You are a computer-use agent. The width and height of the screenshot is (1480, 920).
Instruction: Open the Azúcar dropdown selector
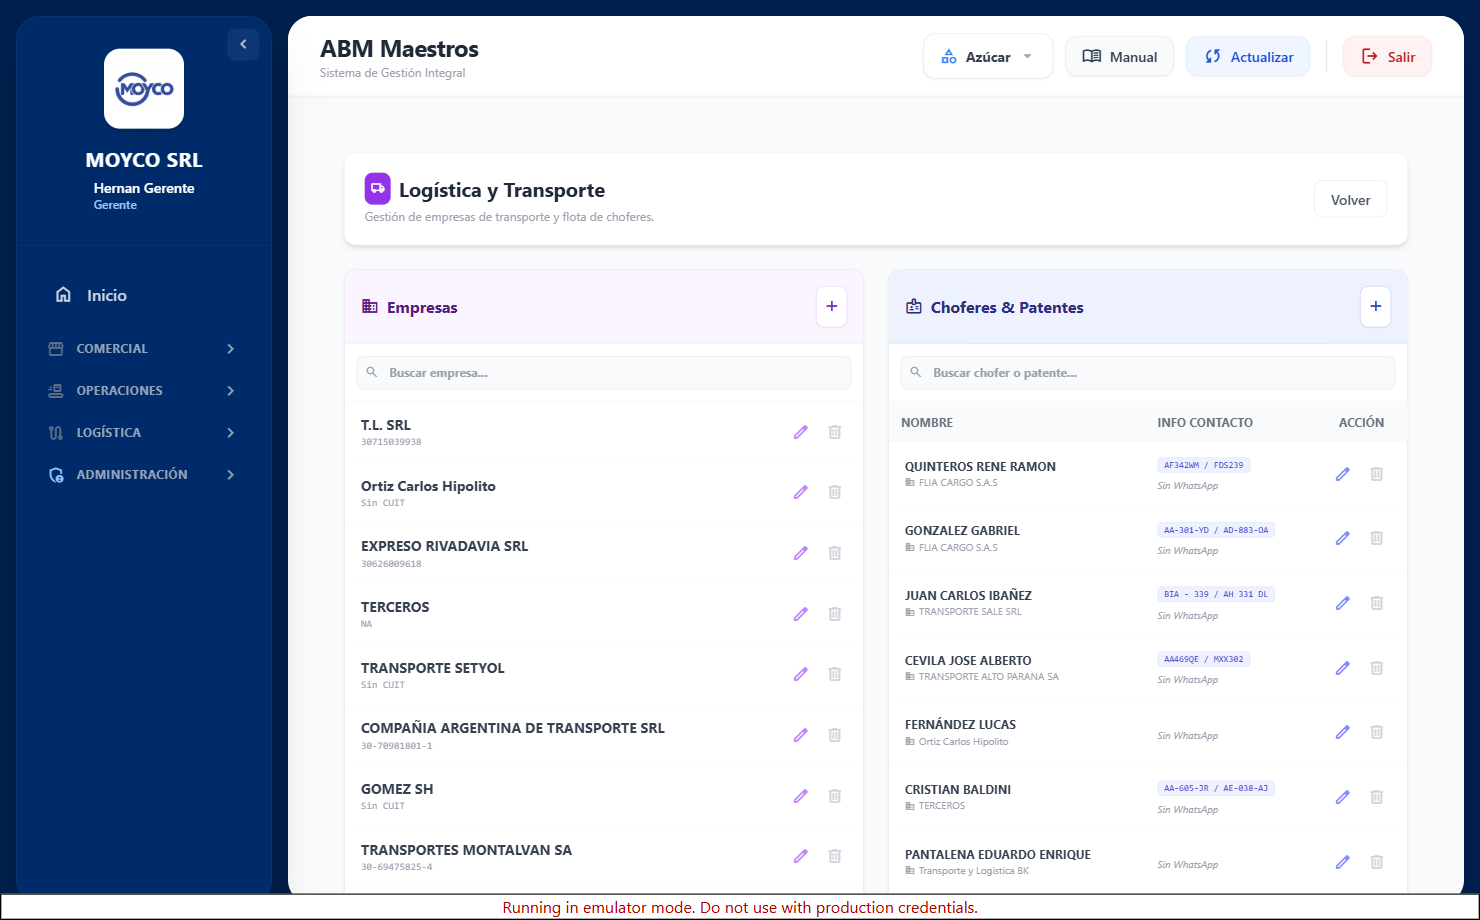[988, 57]
